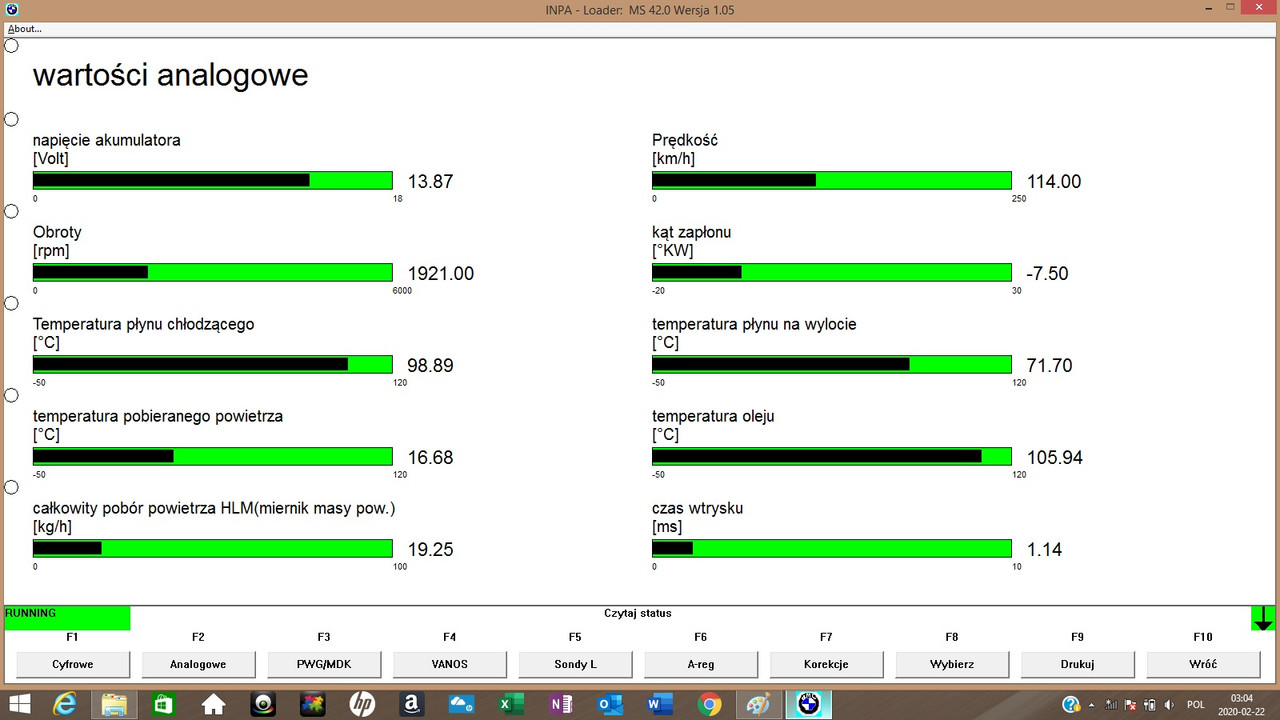The height and width of the screenshot is (720, 1280).
Task: Click the HLM air mass bar gauge
Action: coord(213,549)
